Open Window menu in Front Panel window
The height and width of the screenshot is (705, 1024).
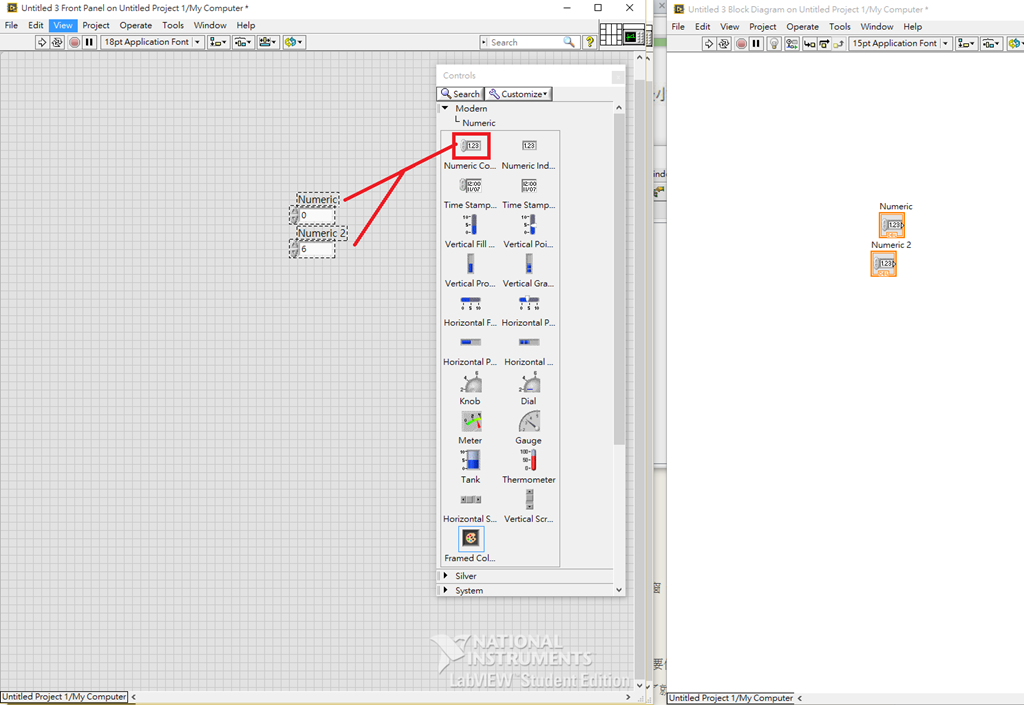coord(210,25)
